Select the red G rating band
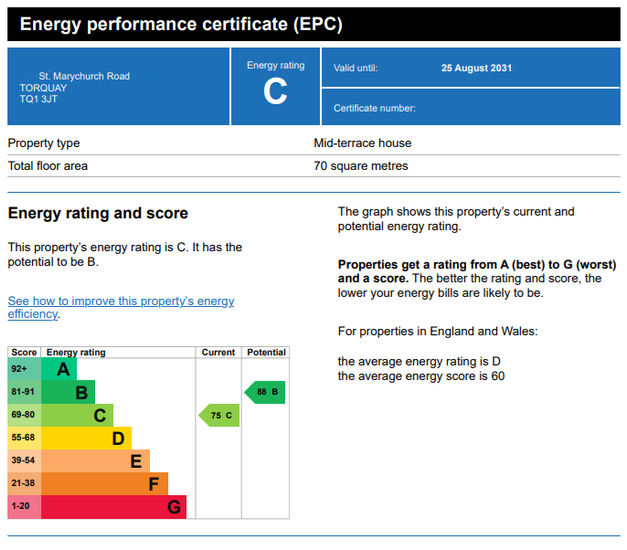Screen dimensions: 627x550 [x=113, y=507]
